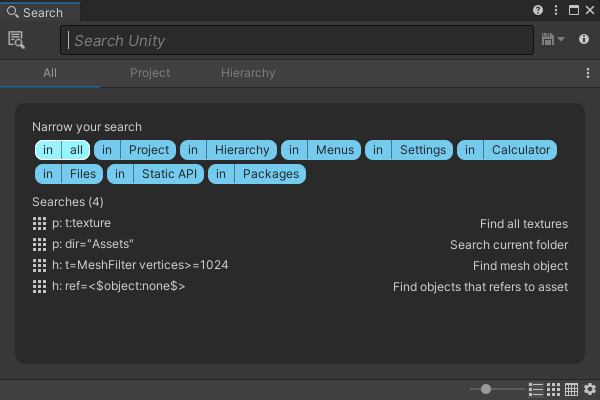The height and width of the screenshot is (400, 600).
Task: Close the Search window
Action: point(590,10)
